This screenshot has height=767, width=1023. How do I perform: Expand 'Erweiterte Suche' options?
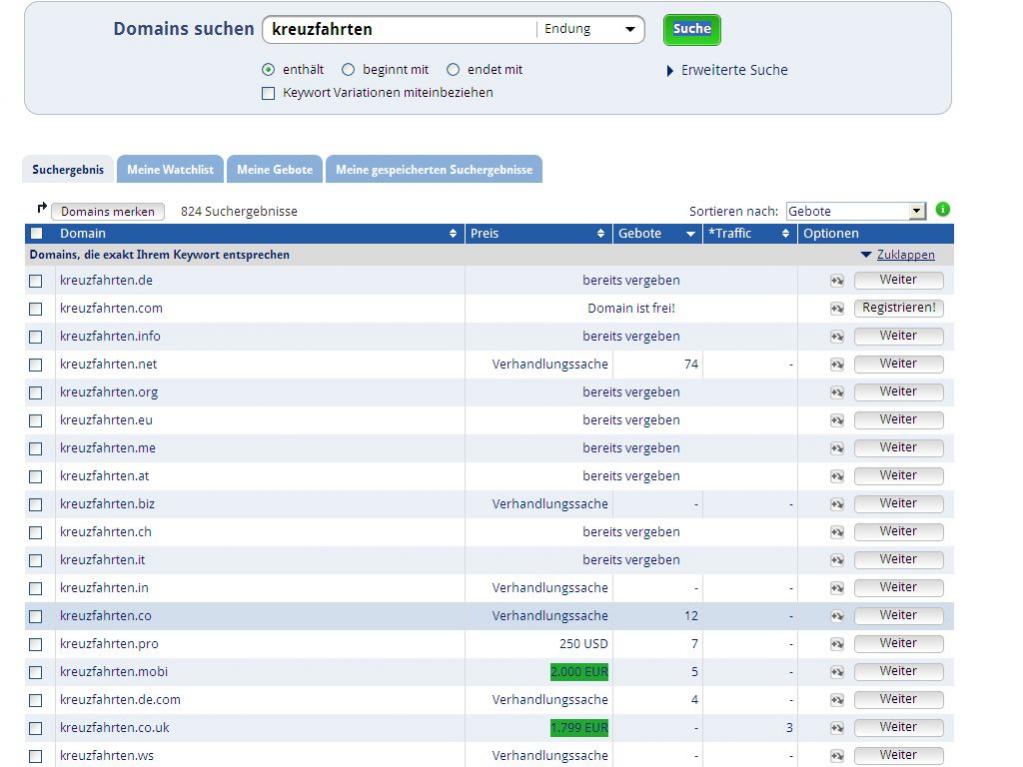coord(727,70)
